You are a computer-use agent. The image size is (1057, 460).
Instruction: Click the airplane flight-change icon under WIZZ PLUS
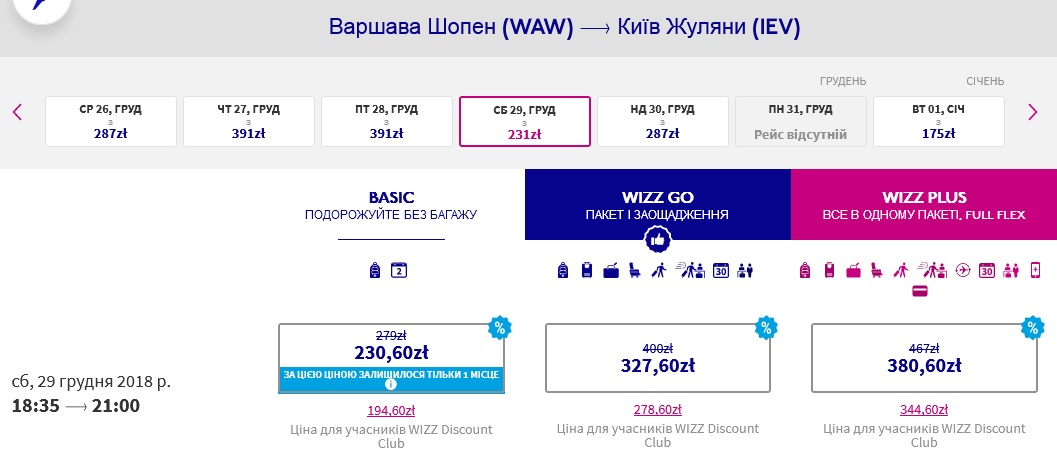[x=963, y=270]
